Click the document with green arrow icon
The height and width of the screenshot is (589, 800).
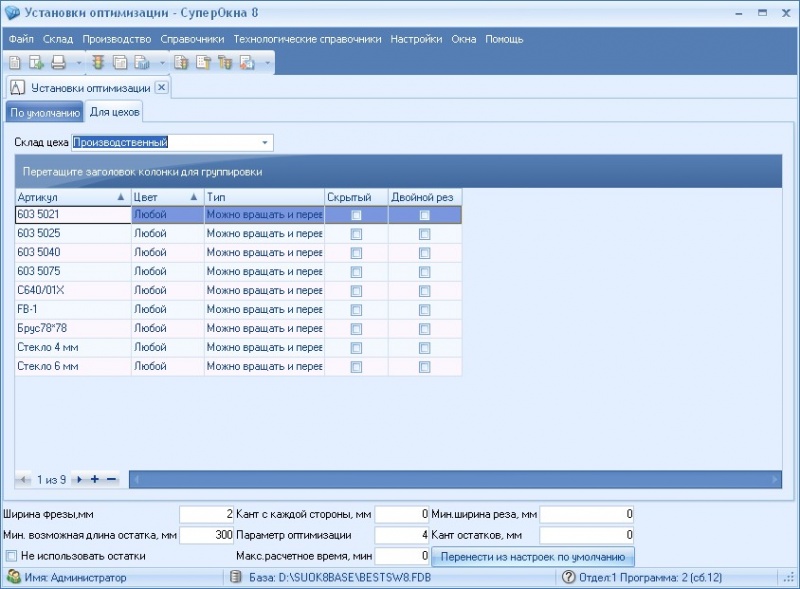coord(36,63)
